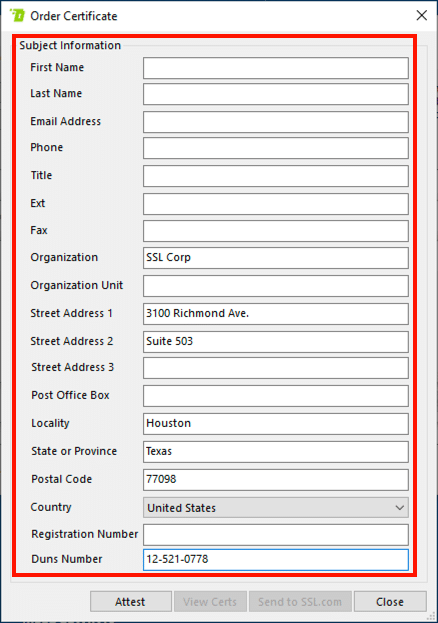
Task: Click the Duns Number field
Action: pyautogui.click(x=275, y=559)
